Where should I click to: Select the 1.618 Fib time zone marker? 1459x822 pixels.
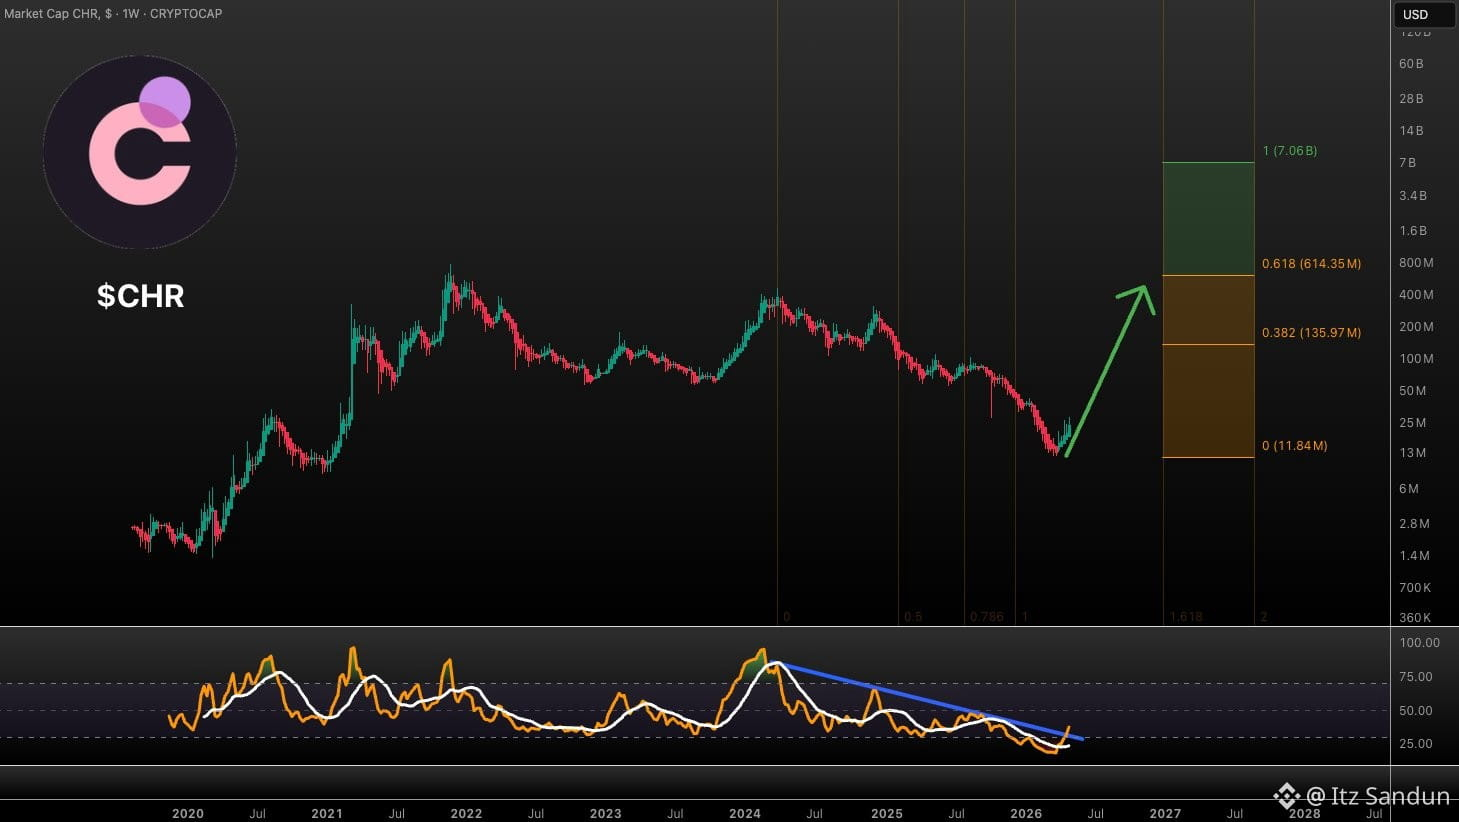1185,617
